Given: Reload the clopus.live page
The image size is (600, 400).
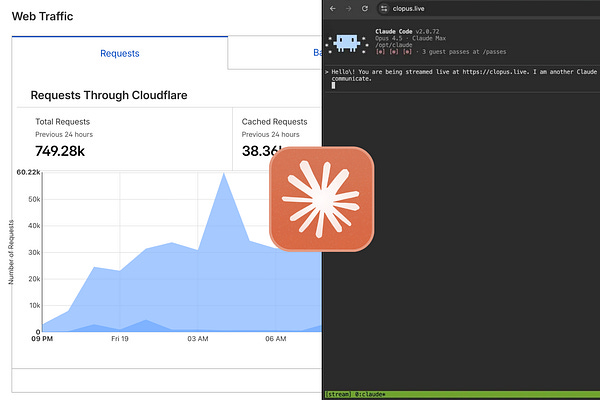Looking at the screenshot, I should [365, 8].
